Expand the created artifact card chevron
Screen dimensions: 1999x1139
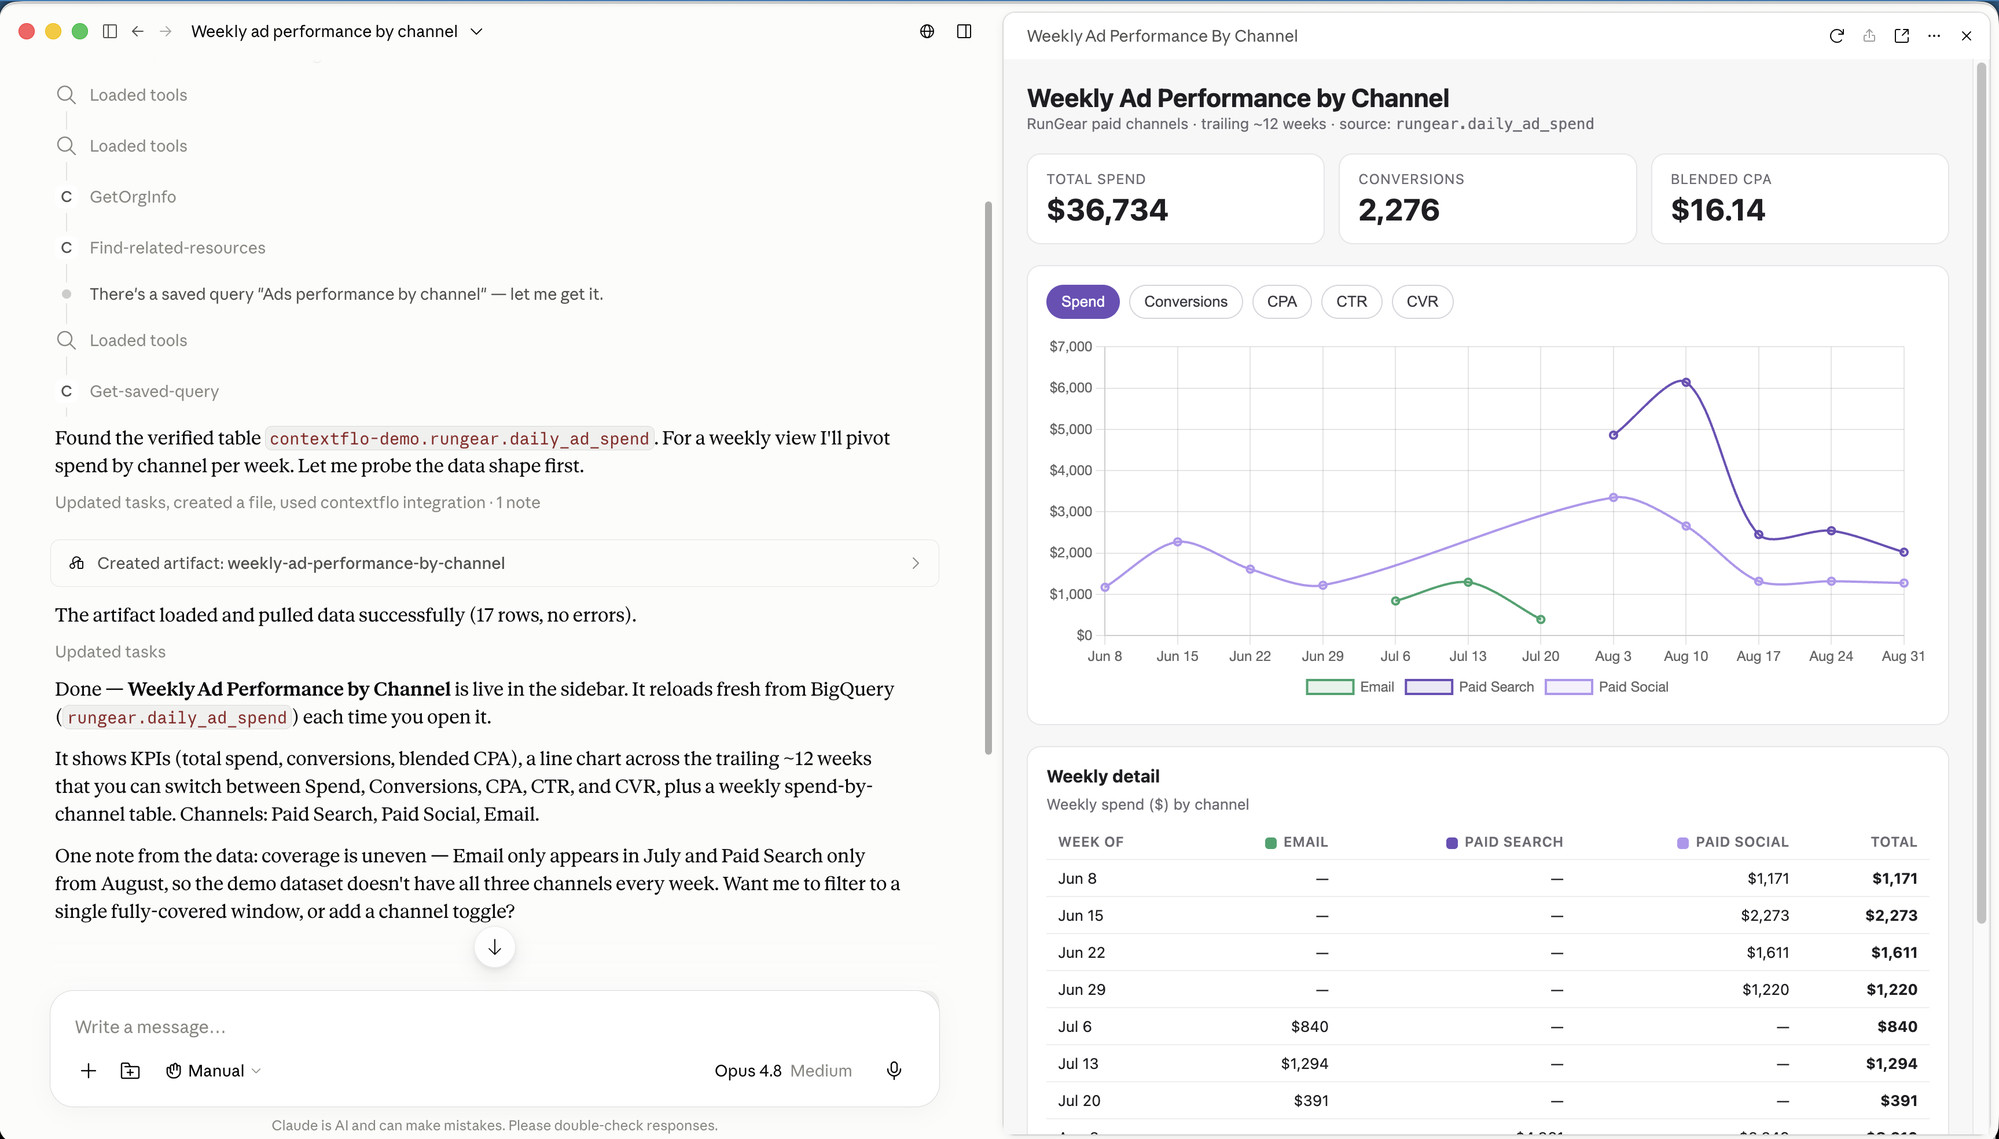click(x=915, y=563)
